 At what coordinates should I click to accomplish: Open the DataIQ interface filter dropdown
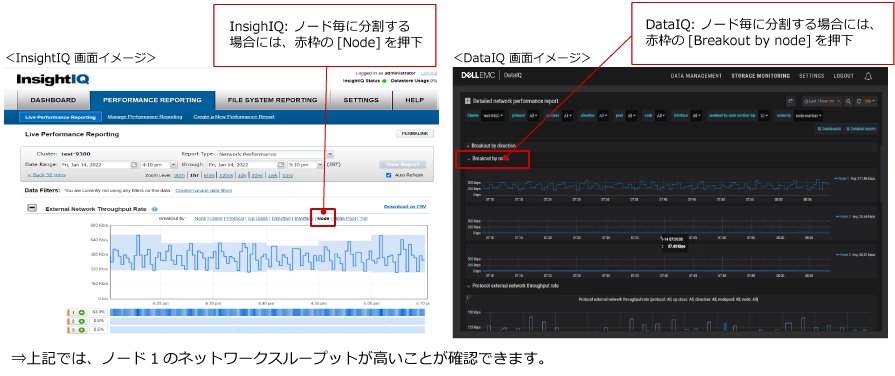(x=696, y=115)
